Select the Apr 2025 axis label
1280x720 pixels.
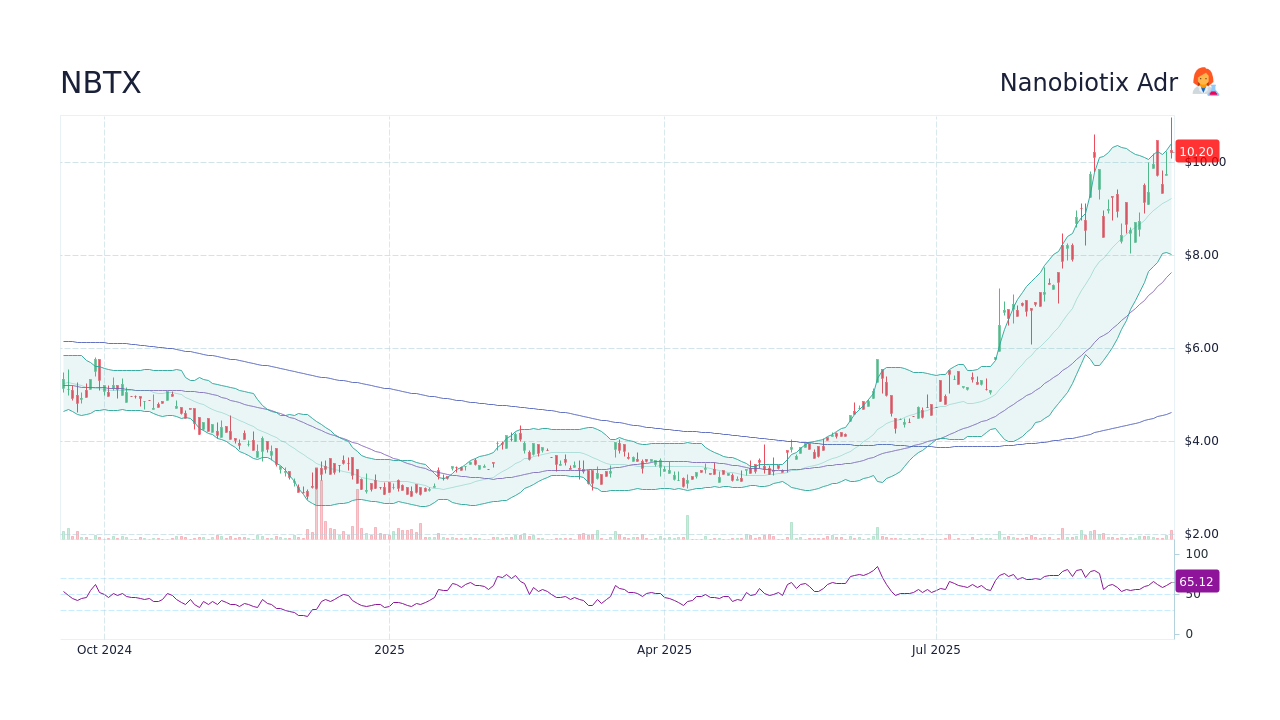click(663, 649)
